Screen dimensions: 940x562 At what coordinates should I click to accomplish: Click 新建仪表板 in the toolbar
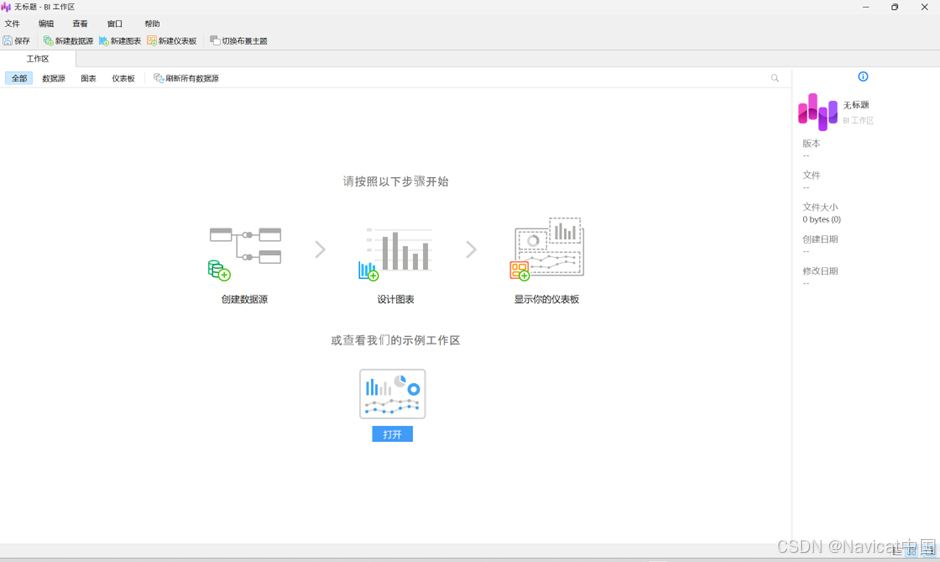pyautogui.click(x=171, y=41)
